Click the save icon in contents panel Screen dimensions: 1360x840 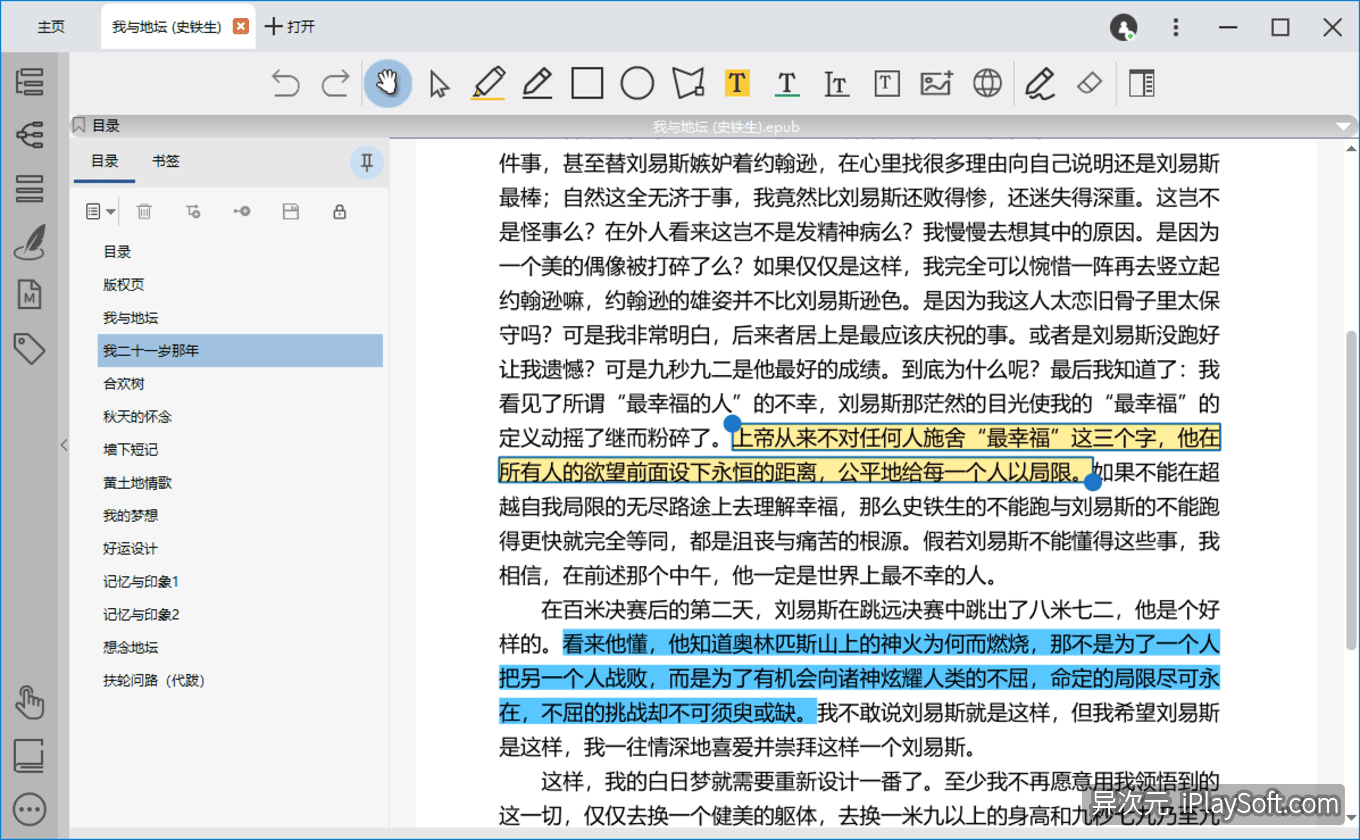point(291,211)
